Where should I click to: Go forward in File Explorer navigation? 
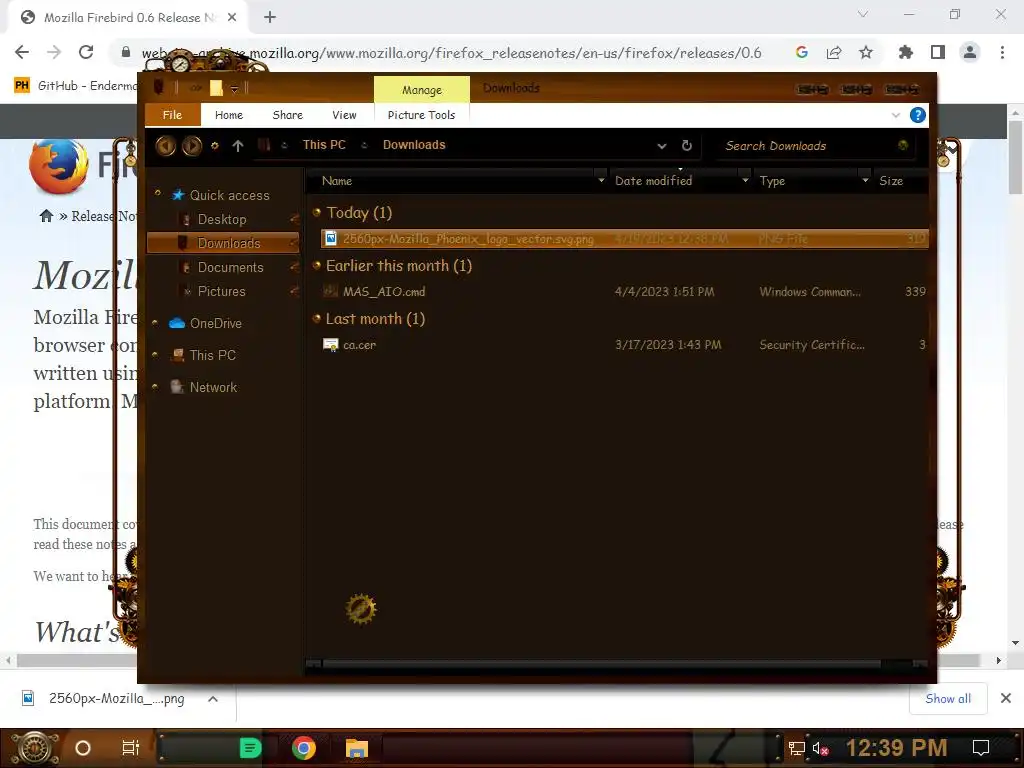(191, 146)
